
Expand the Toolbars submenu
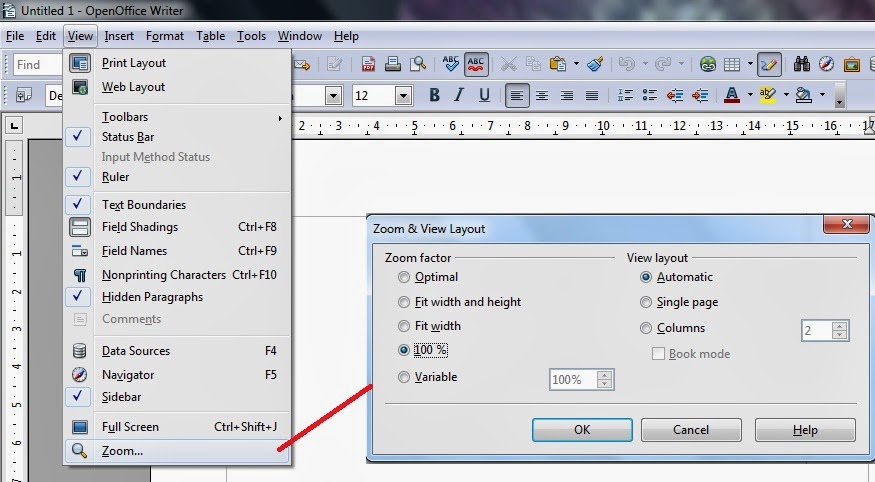coord(190,117)
